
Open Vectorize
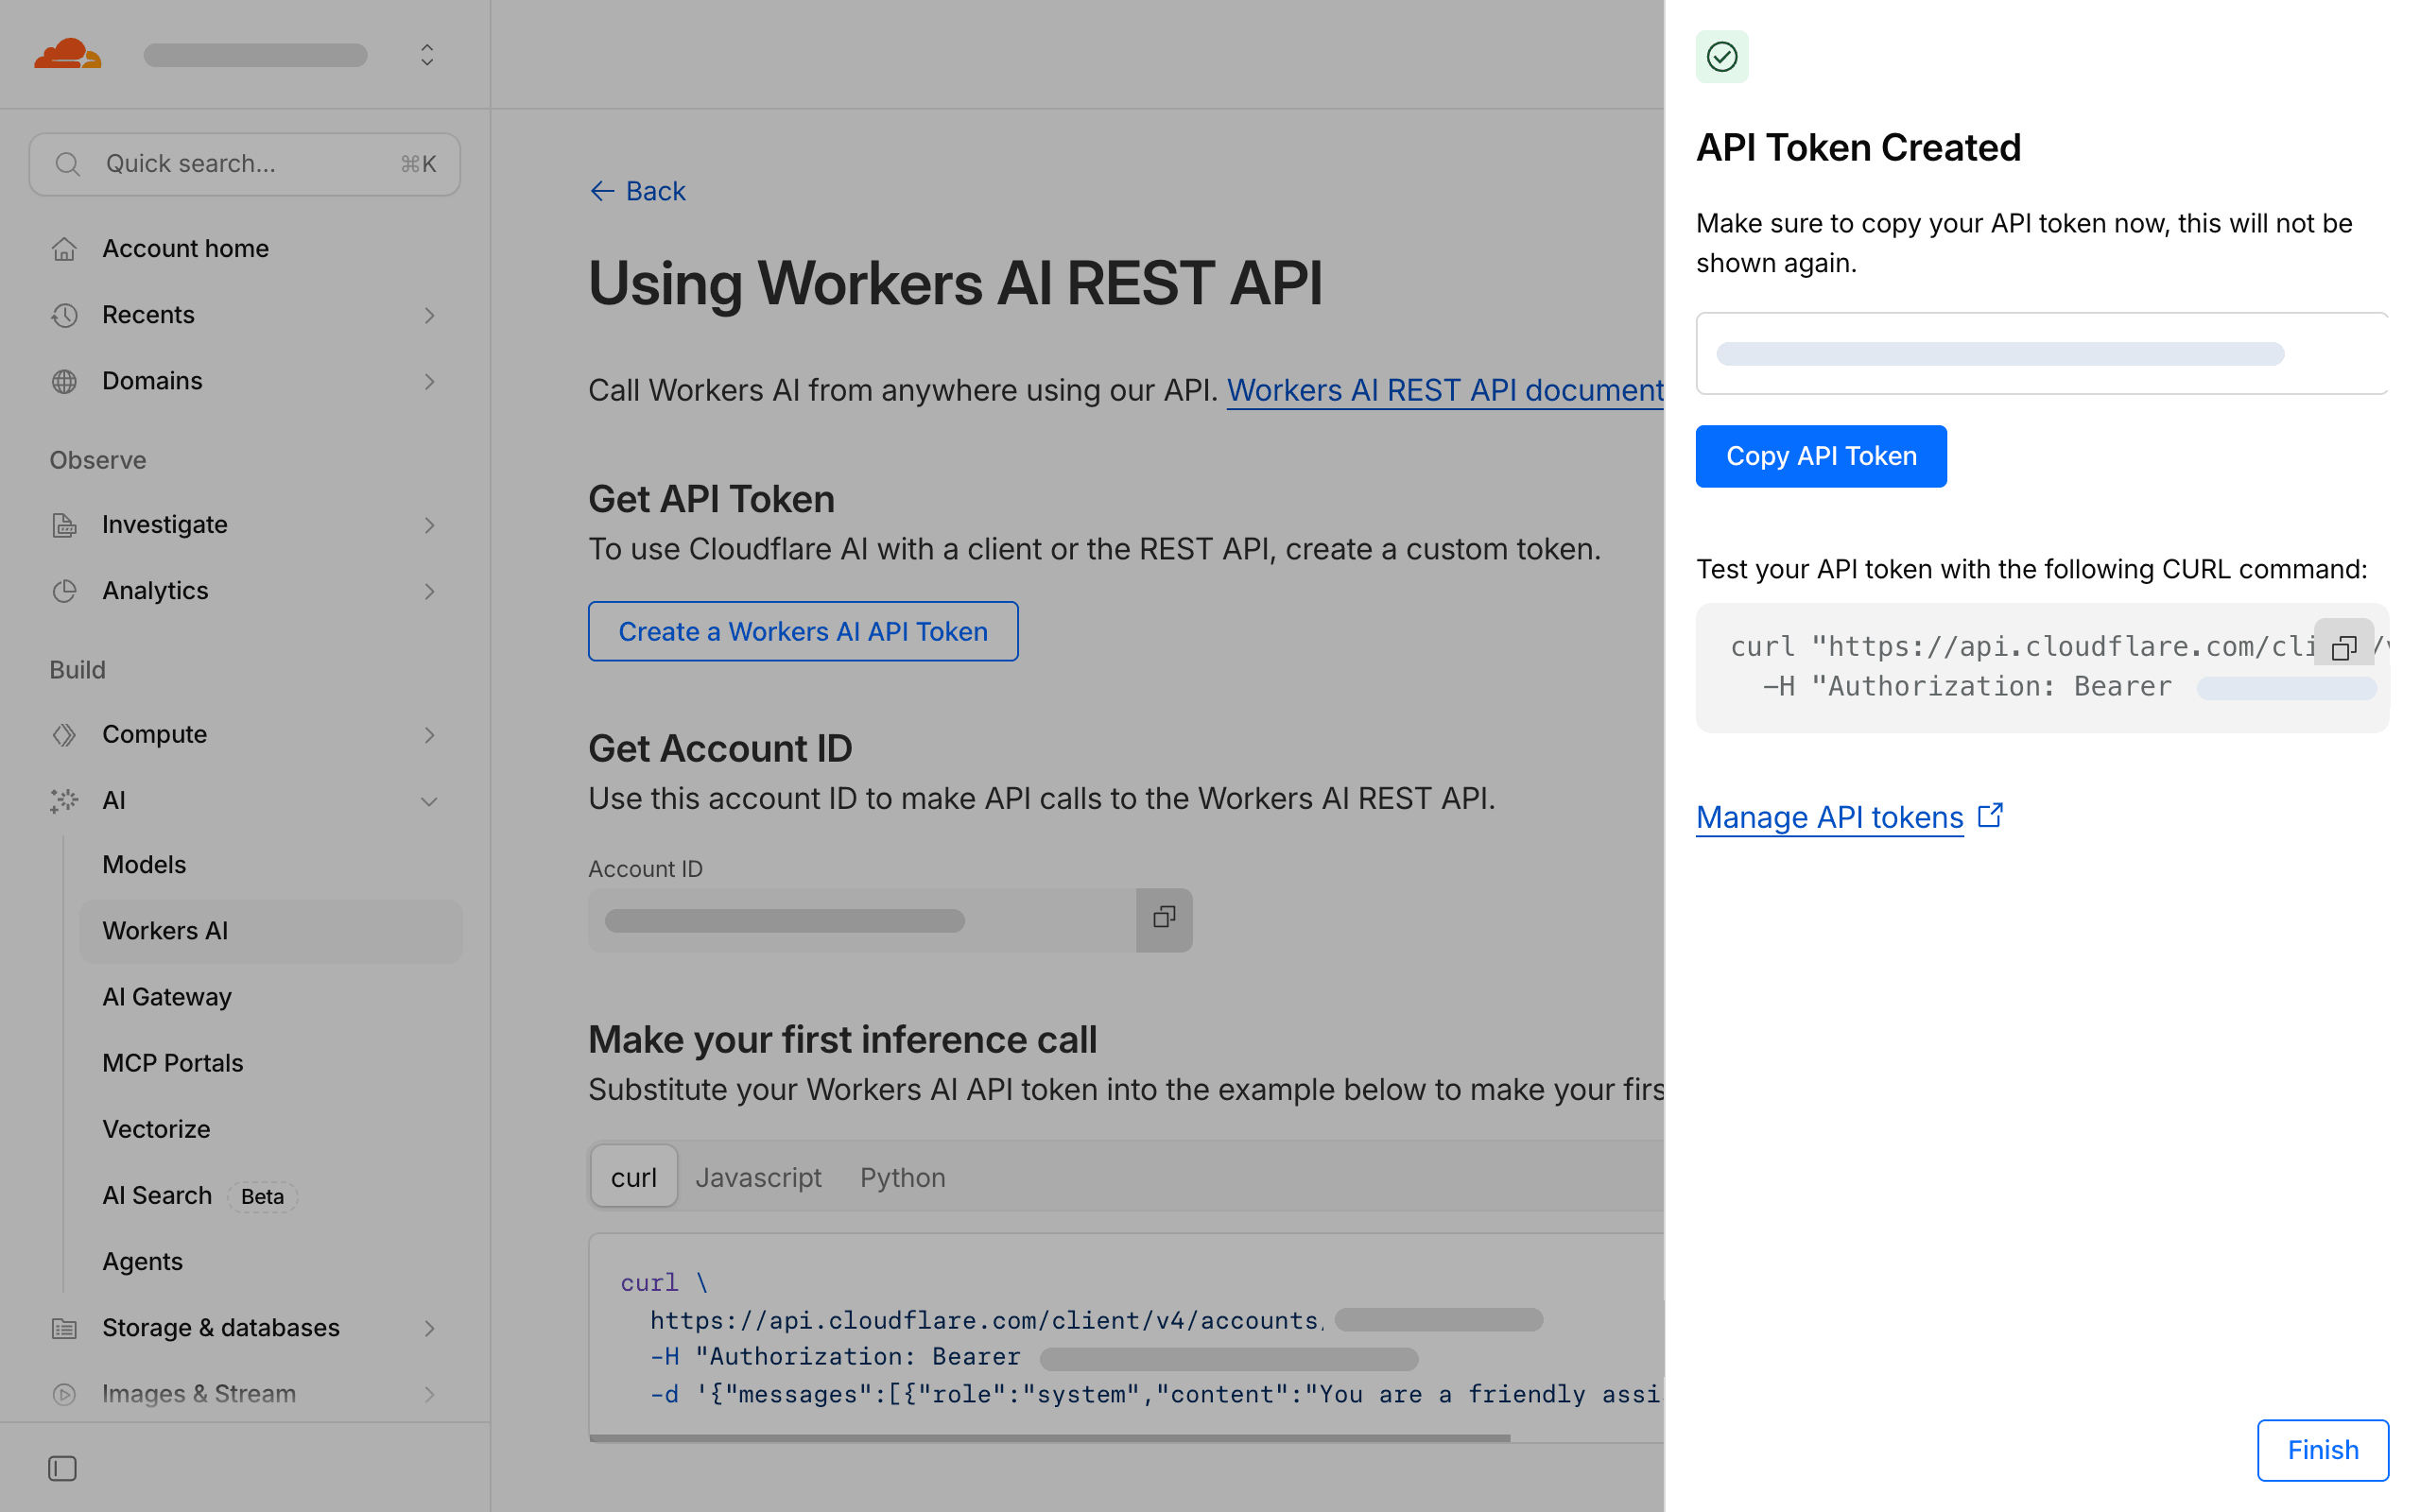click(x=156, y=1129)
